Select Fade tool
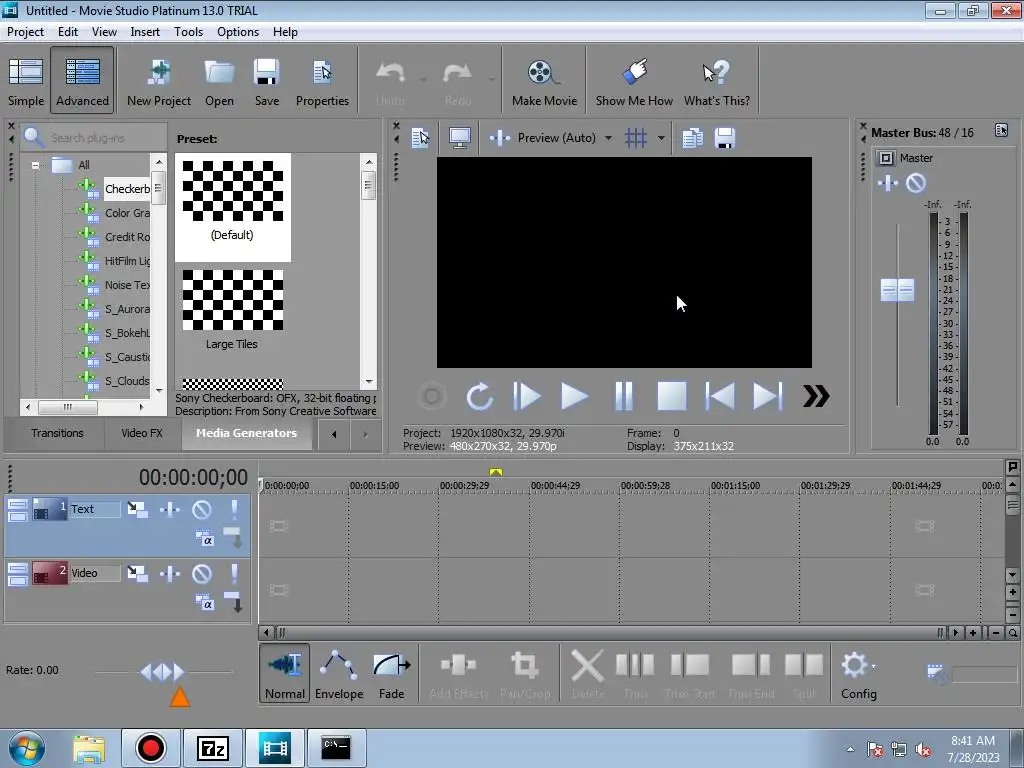This screenshot has height=768, width=1024. click(391, 673)
